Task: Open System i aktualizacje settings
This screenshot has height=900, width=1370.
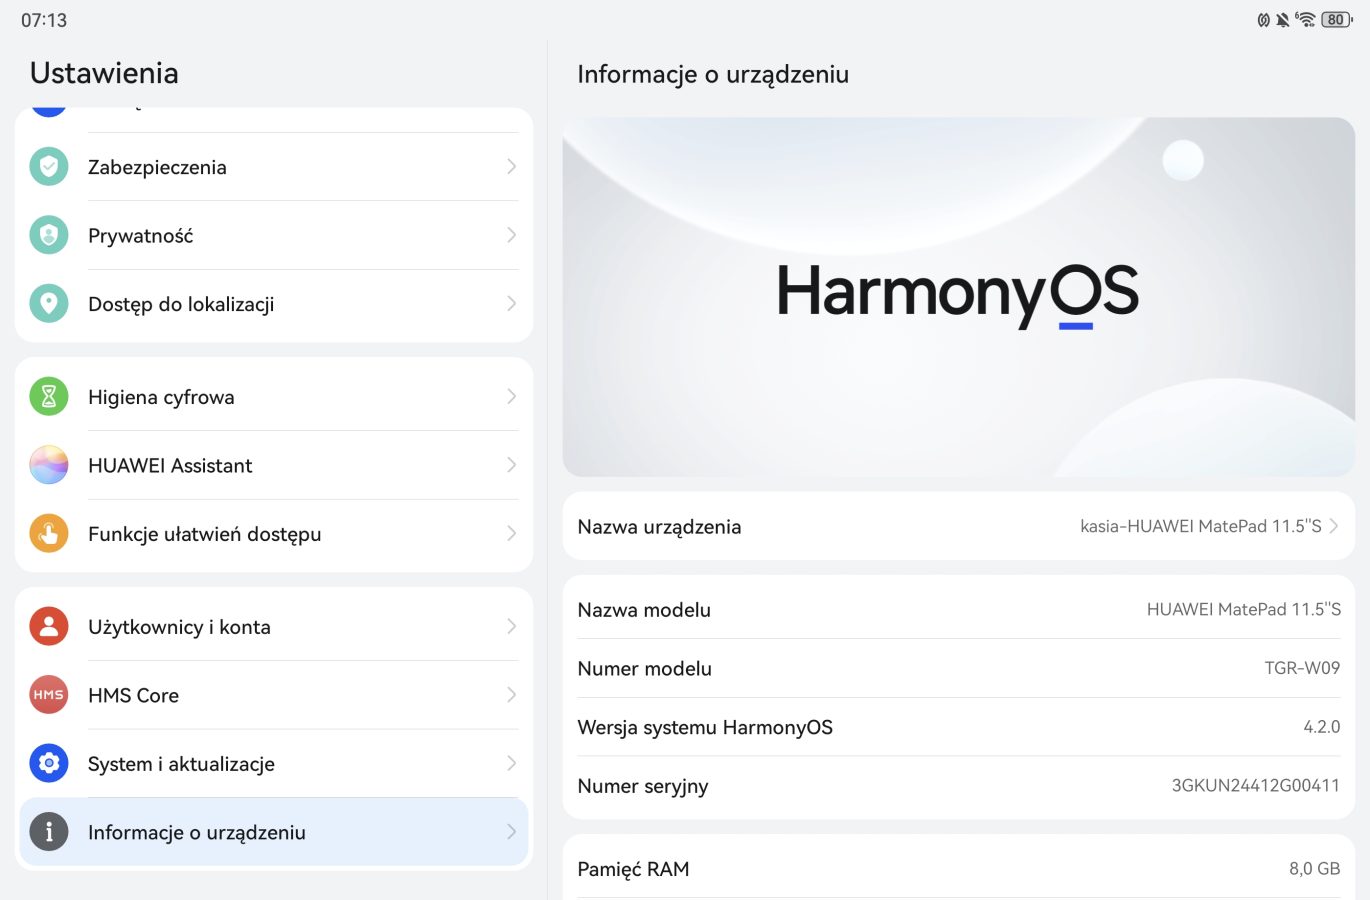Action: pos(274,764)
